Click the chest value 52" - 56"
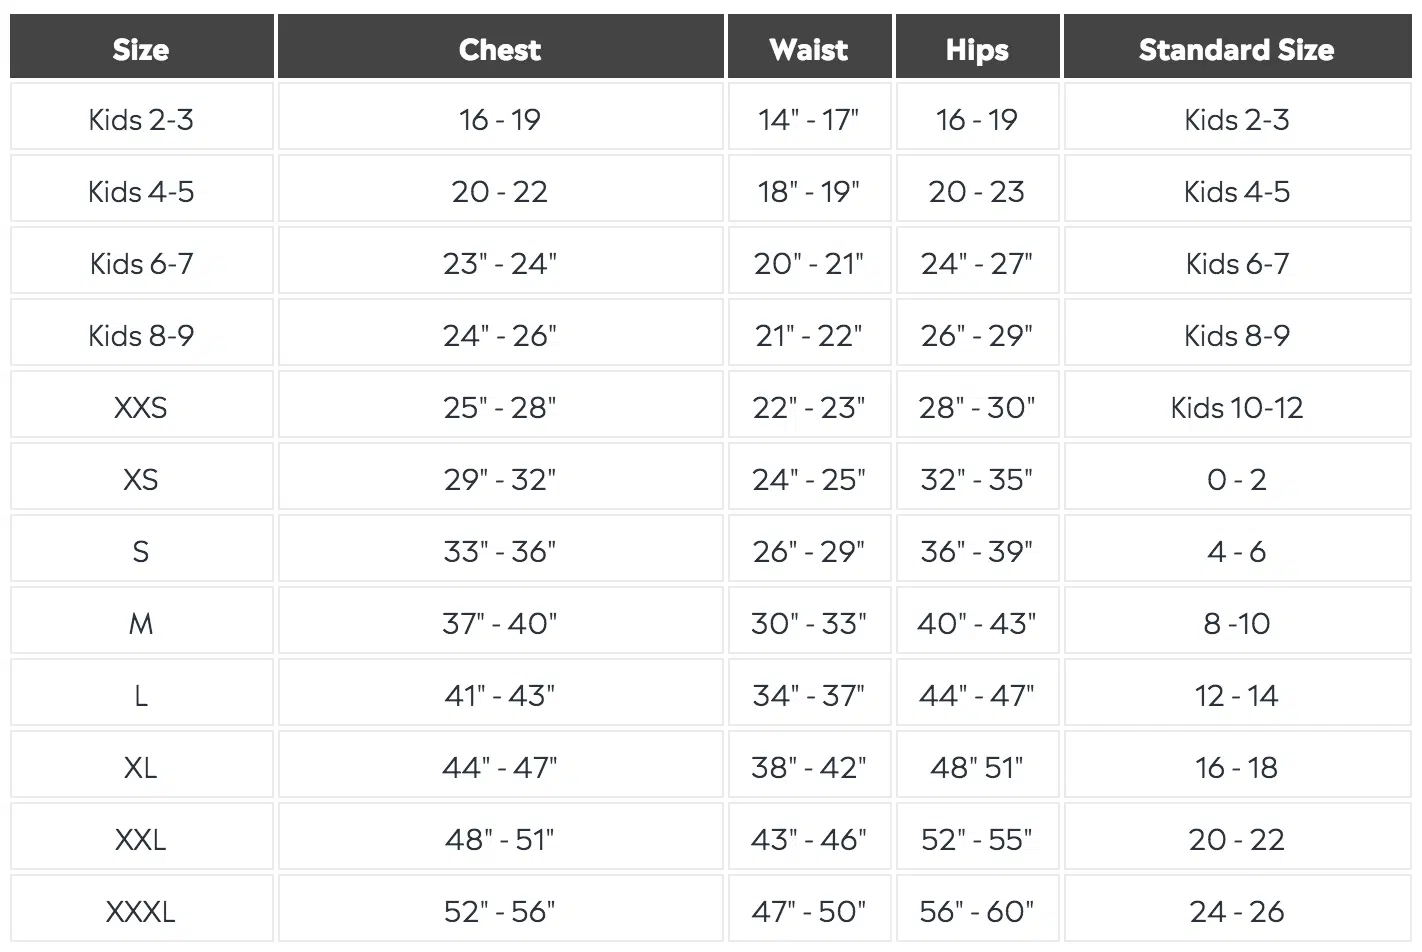The width and height of the screenshot is (1422, 952). 500,911
